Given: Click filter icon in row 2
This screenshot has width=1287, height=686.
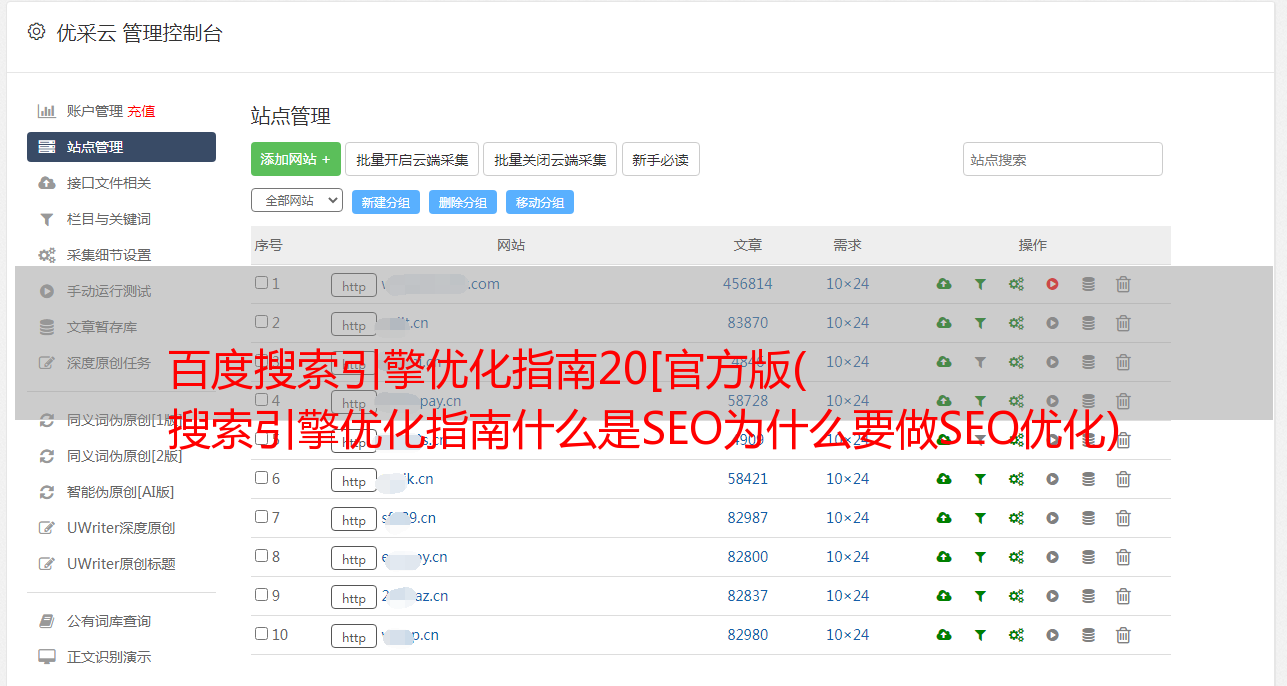Looking at the screenshot, I should [980, 323].
